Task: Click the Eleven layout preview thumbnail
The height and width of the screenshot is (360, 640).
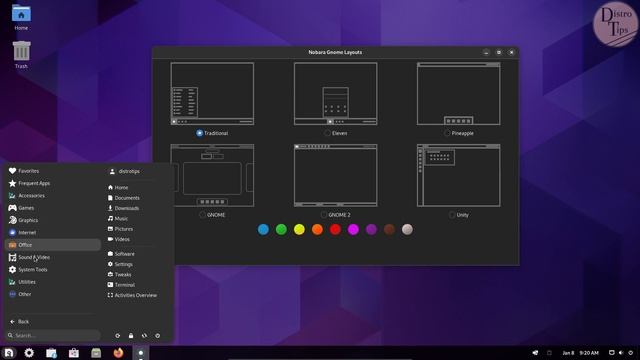Action: (336, 93)
